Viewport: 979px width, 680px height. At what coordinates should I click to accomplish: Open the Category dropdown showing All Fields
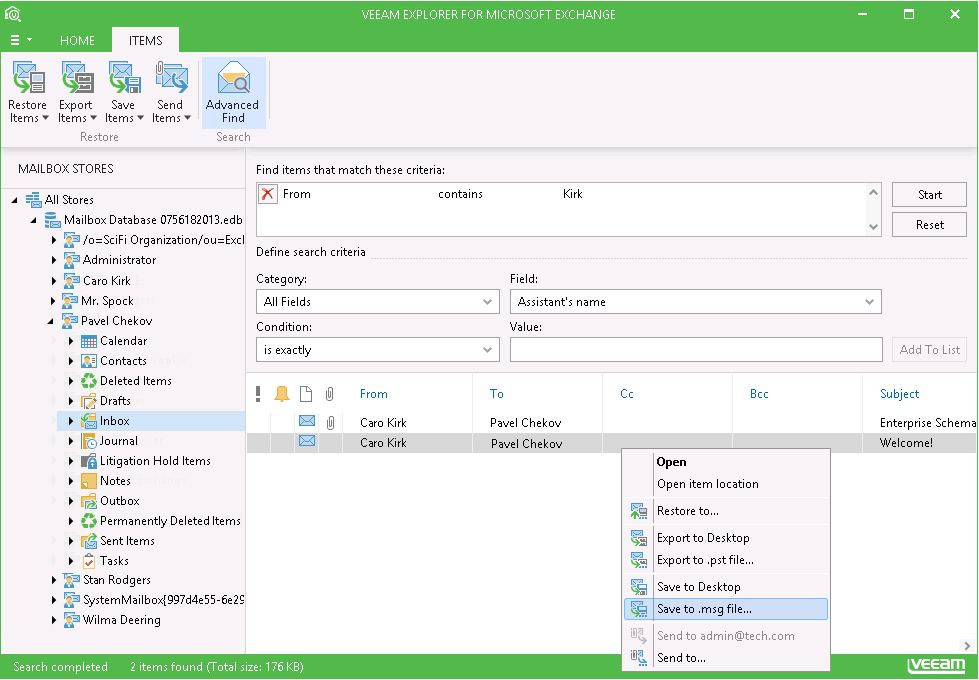377,302
